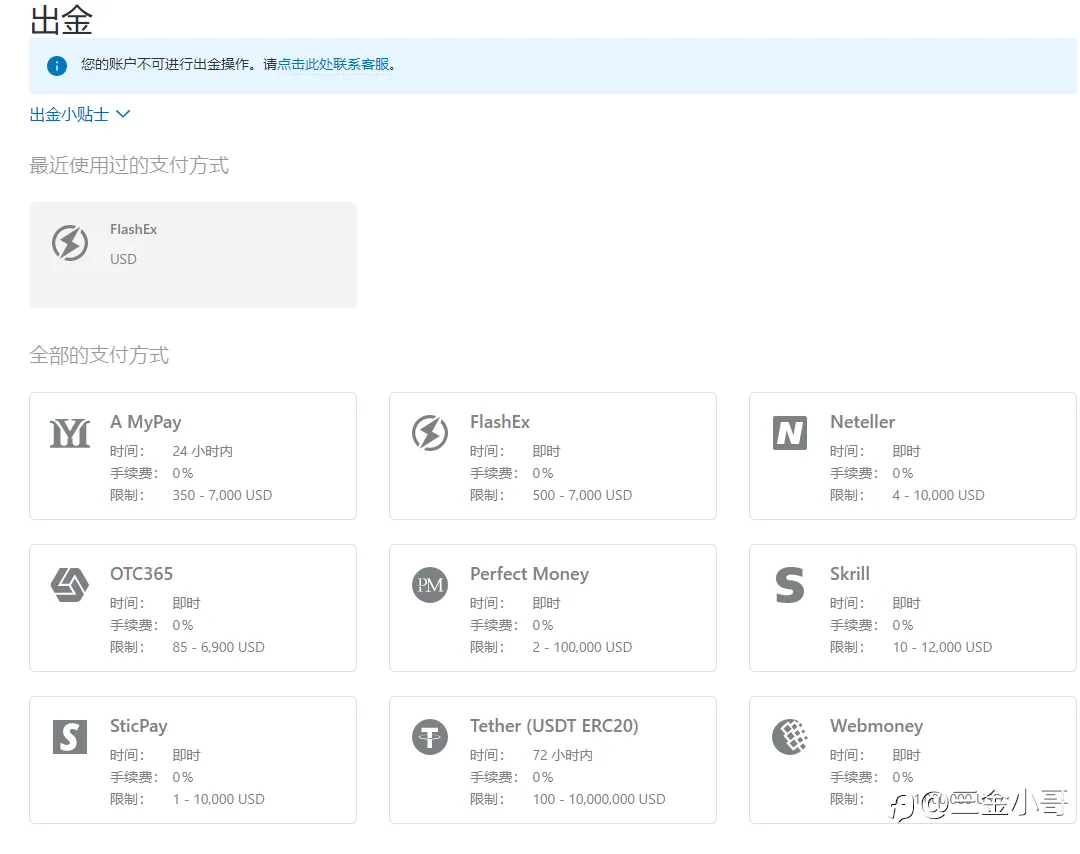The image size is (1080, 854).
Task: Expand the 出金小贴士 withdrawal tips section
Action: [79, 114]
